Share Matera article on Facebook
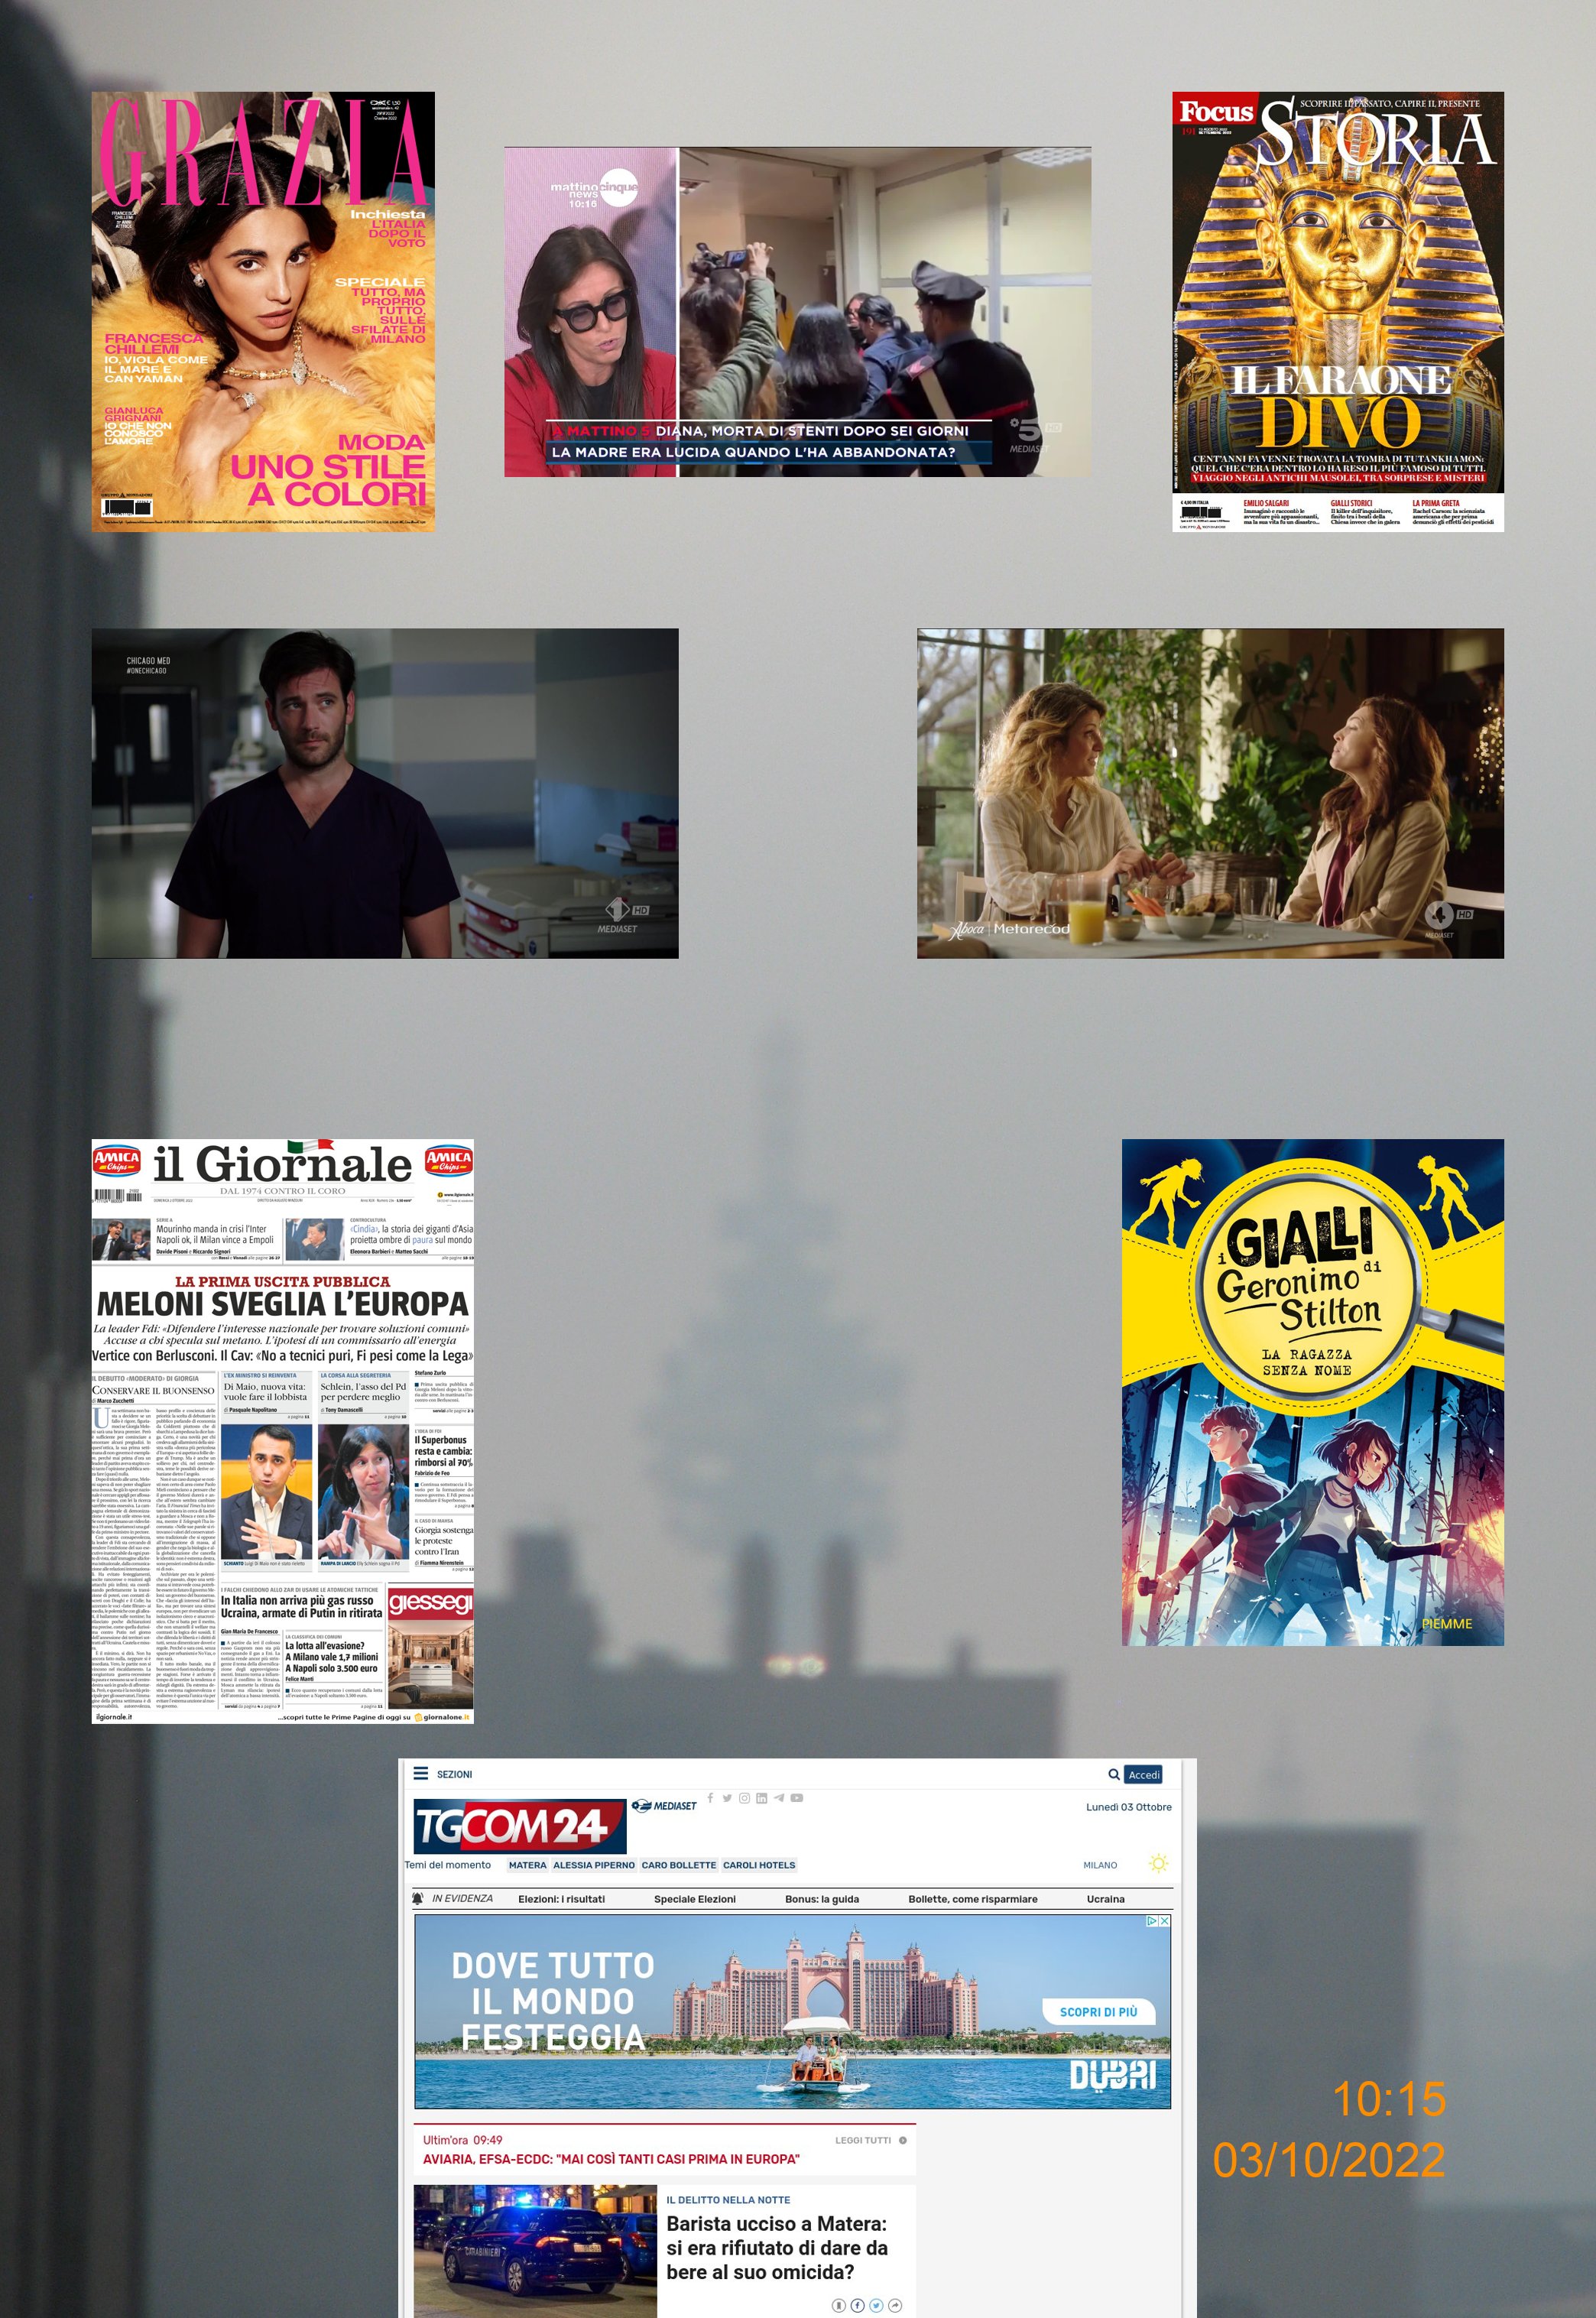This screenshot has width=1596, height=2318. click(x=857, y=2305)
